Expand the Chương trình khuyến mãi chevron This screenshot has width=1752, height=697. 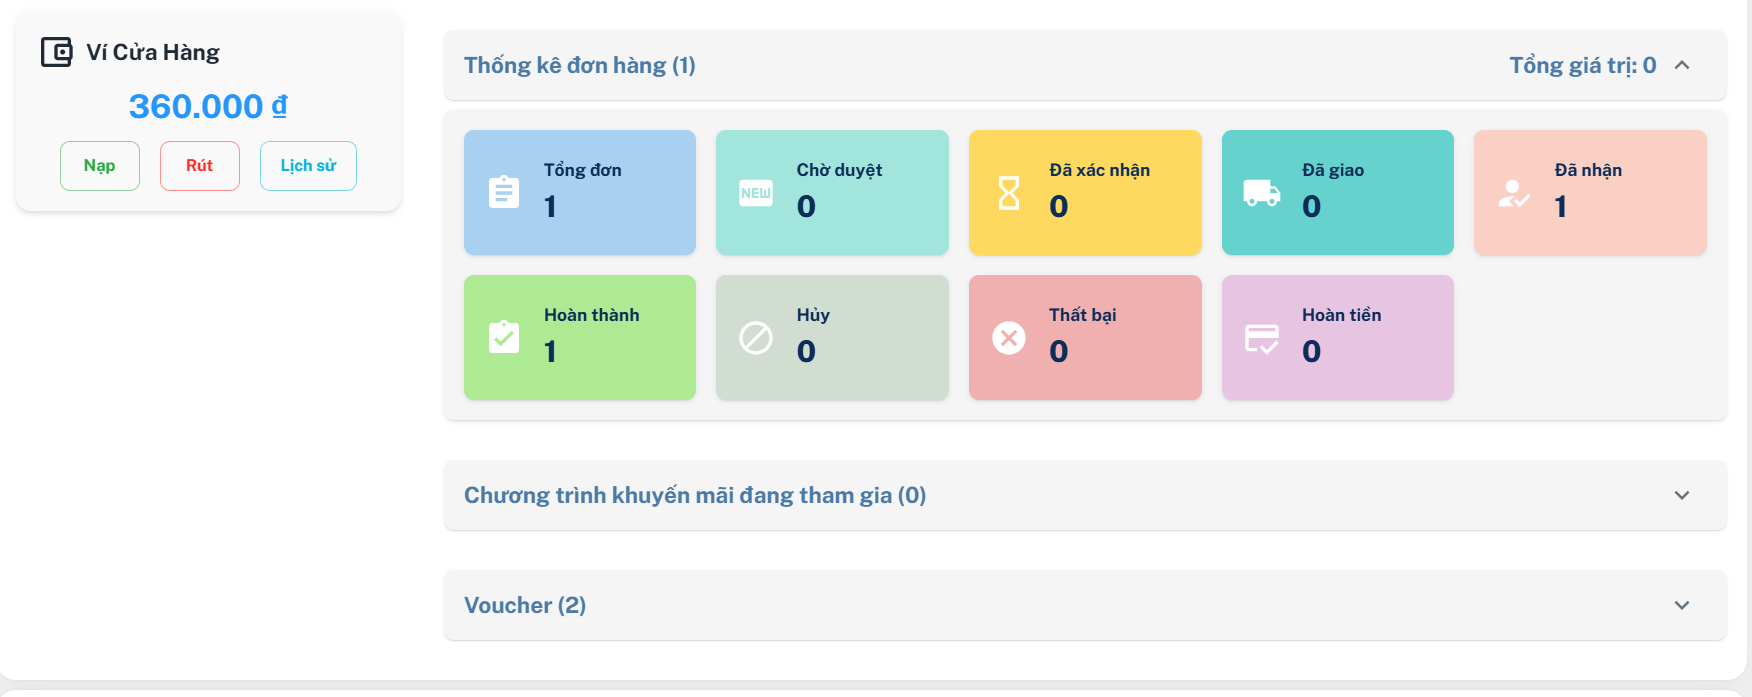(x=1682, y=495)
